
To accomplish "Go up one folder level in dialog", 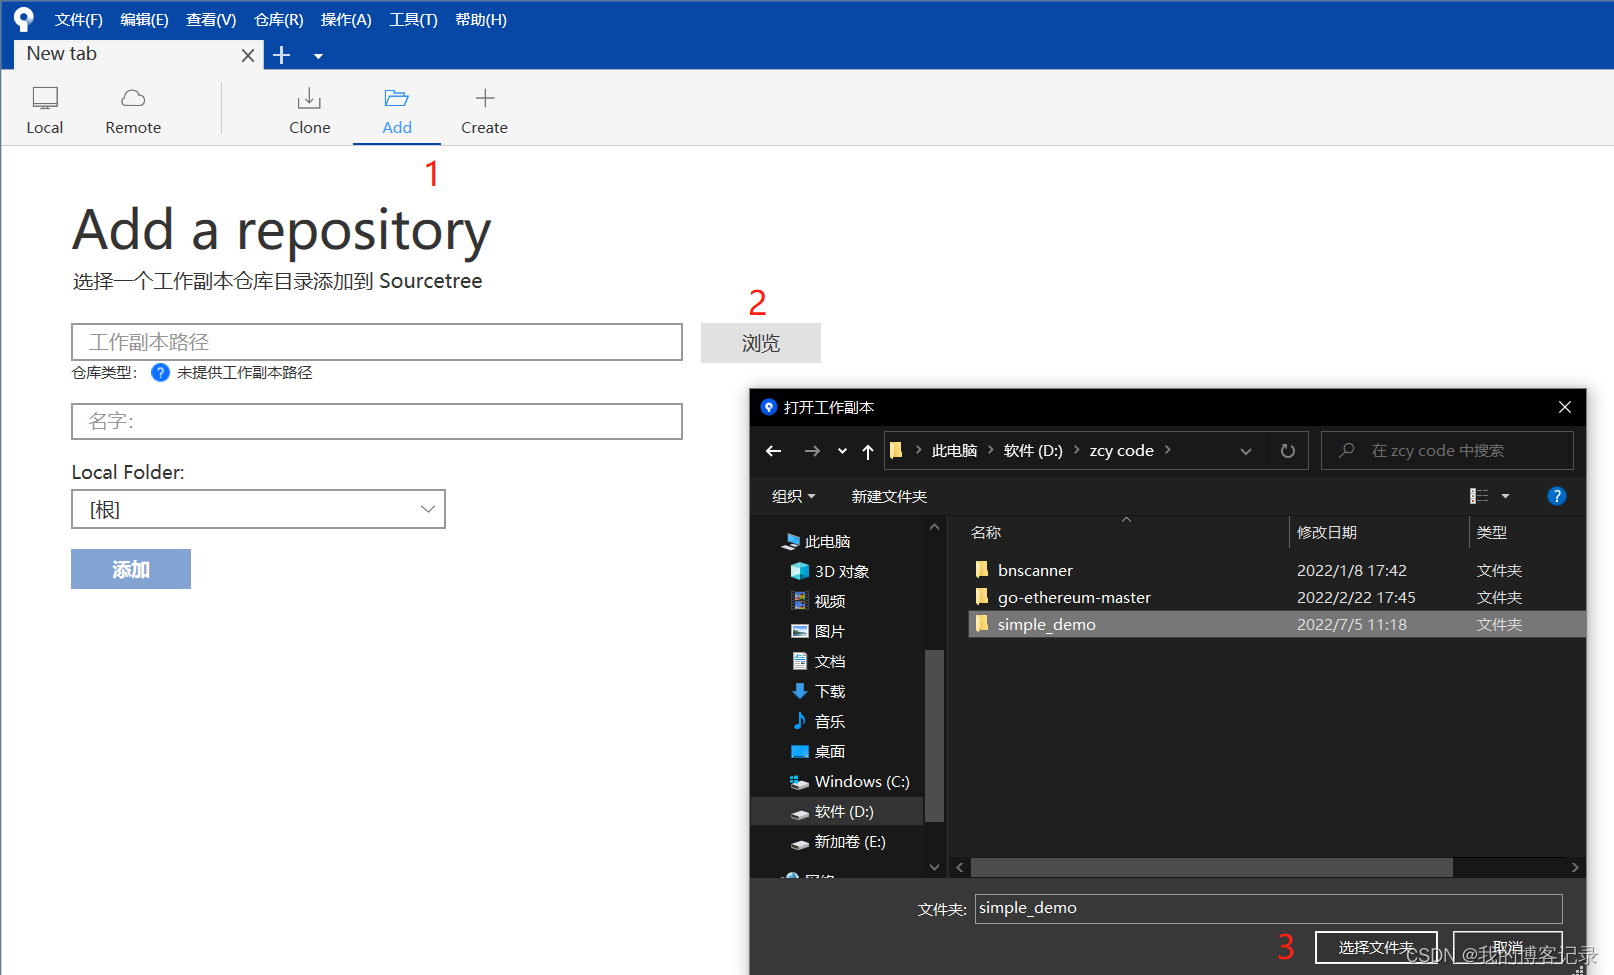I will [x=867, y=450].
